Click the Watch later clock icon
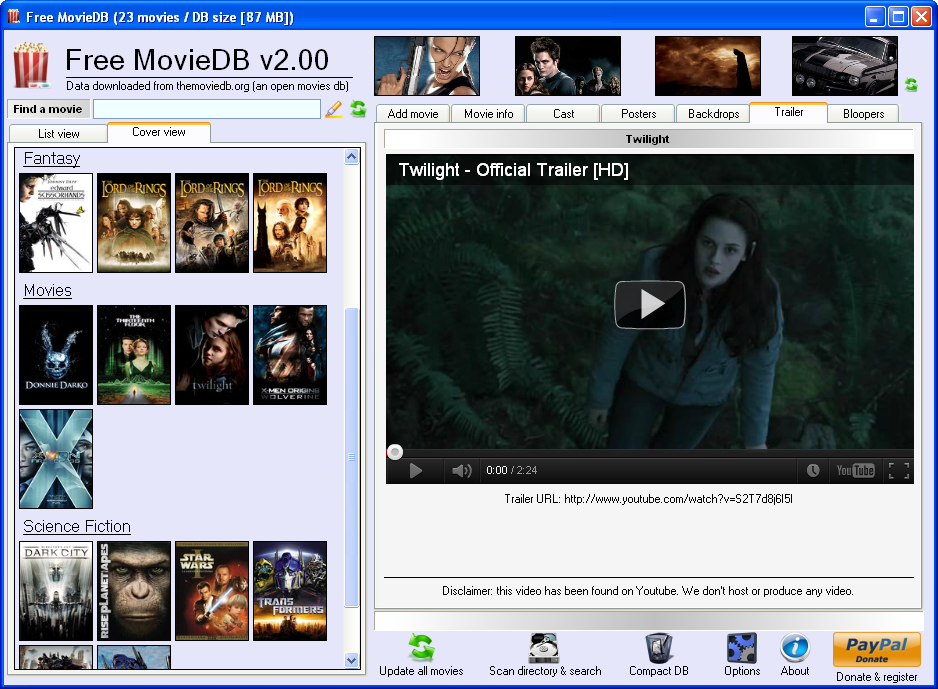This screenshot has height=689, width=938. (x=813, y=471)
